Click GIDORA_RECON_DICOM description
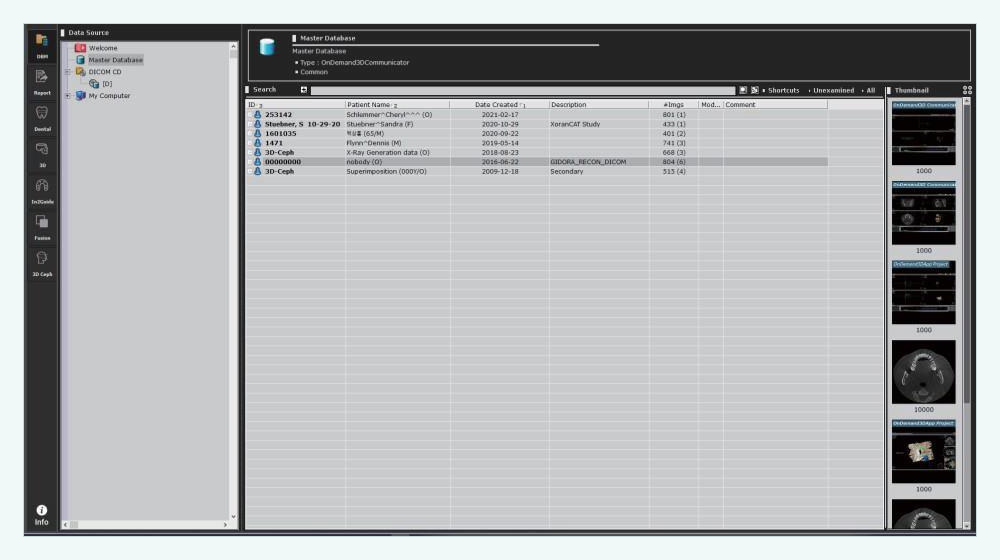 (x=588, y=162)
